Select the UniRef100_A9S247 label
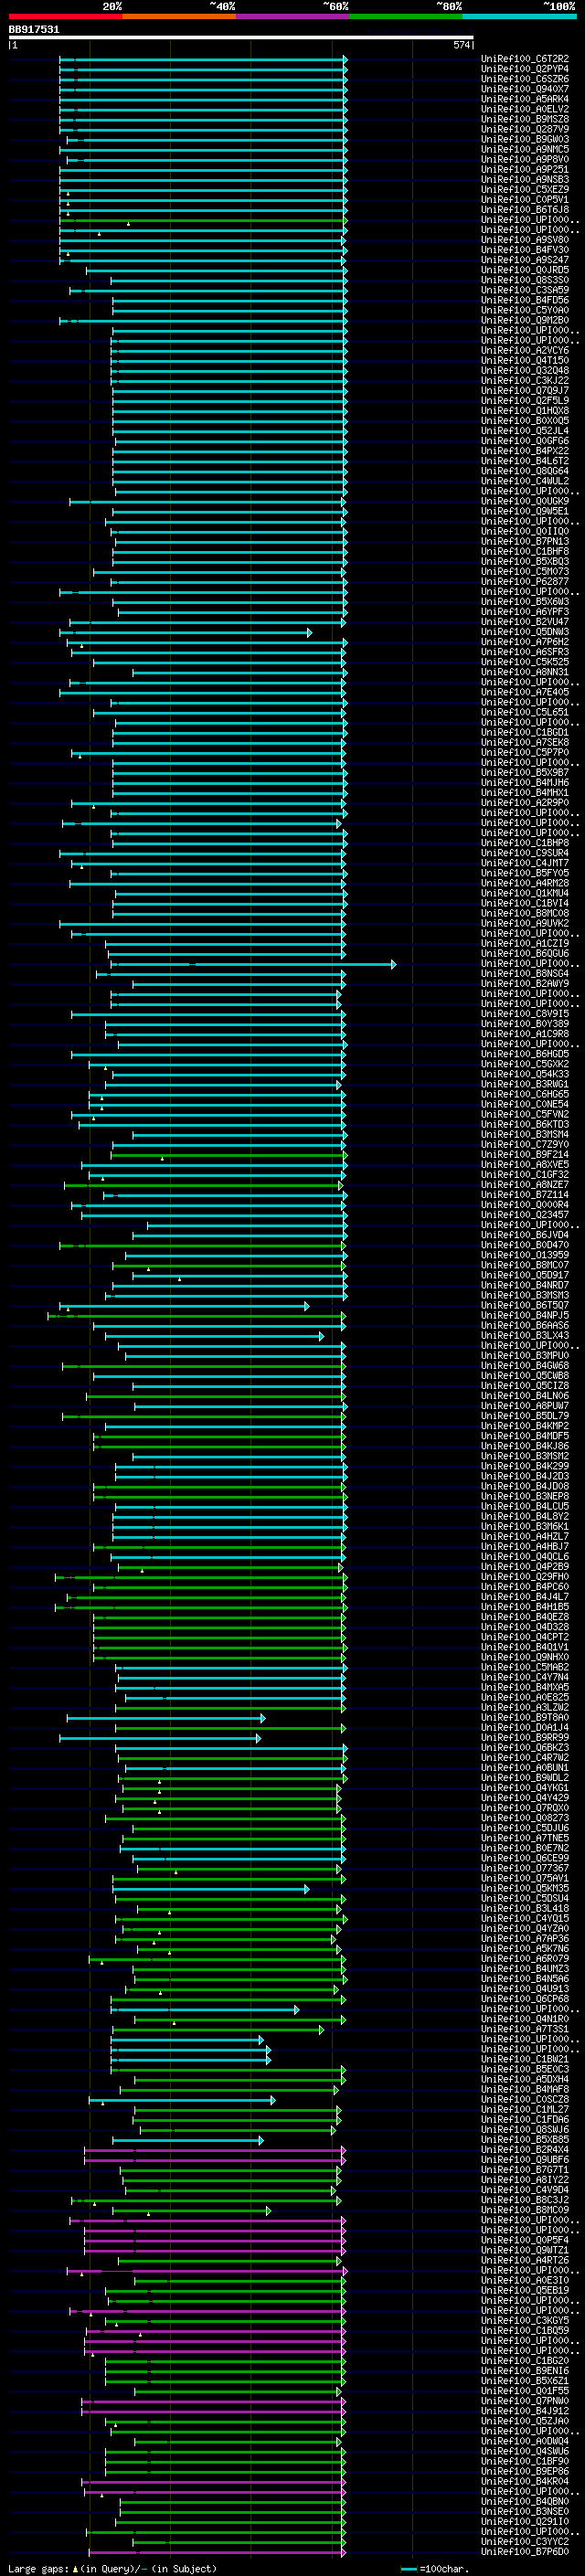This screenshot has width=585, height=2576. click(525, 260)
